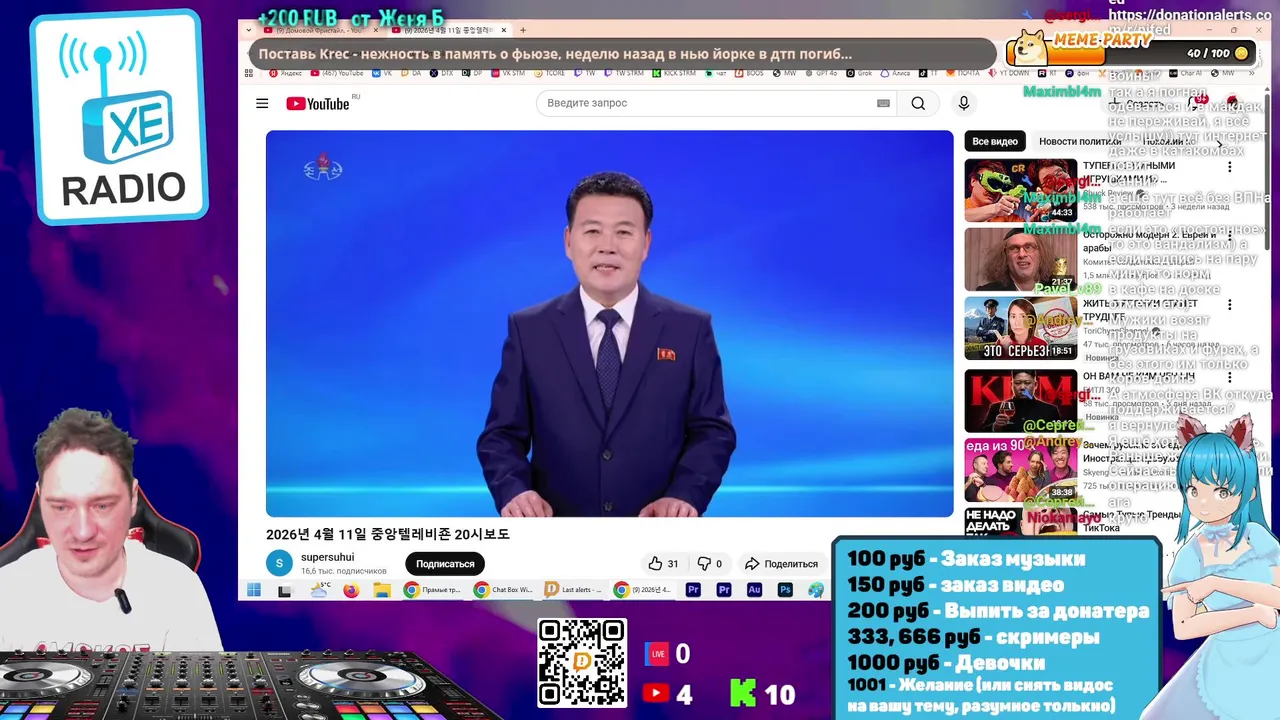Open the VK bookmark
1280x720 pixels.
(382, 73)
